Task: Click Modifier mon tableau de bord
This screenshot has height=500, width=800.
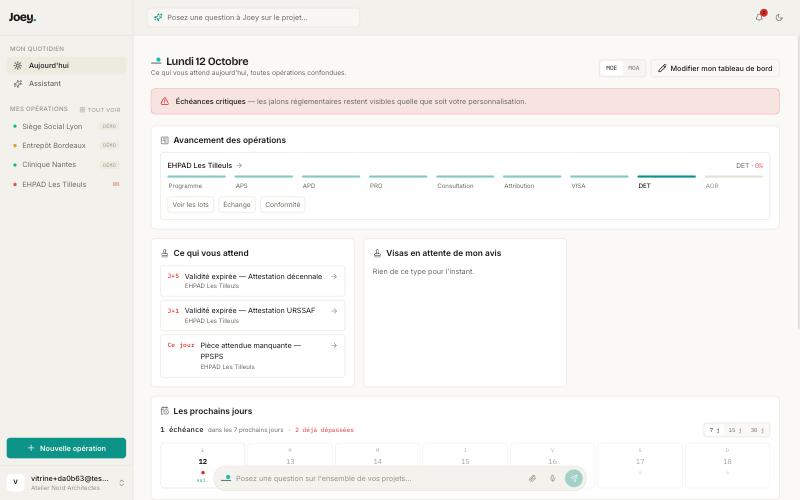Action: (x=715, y=68)
